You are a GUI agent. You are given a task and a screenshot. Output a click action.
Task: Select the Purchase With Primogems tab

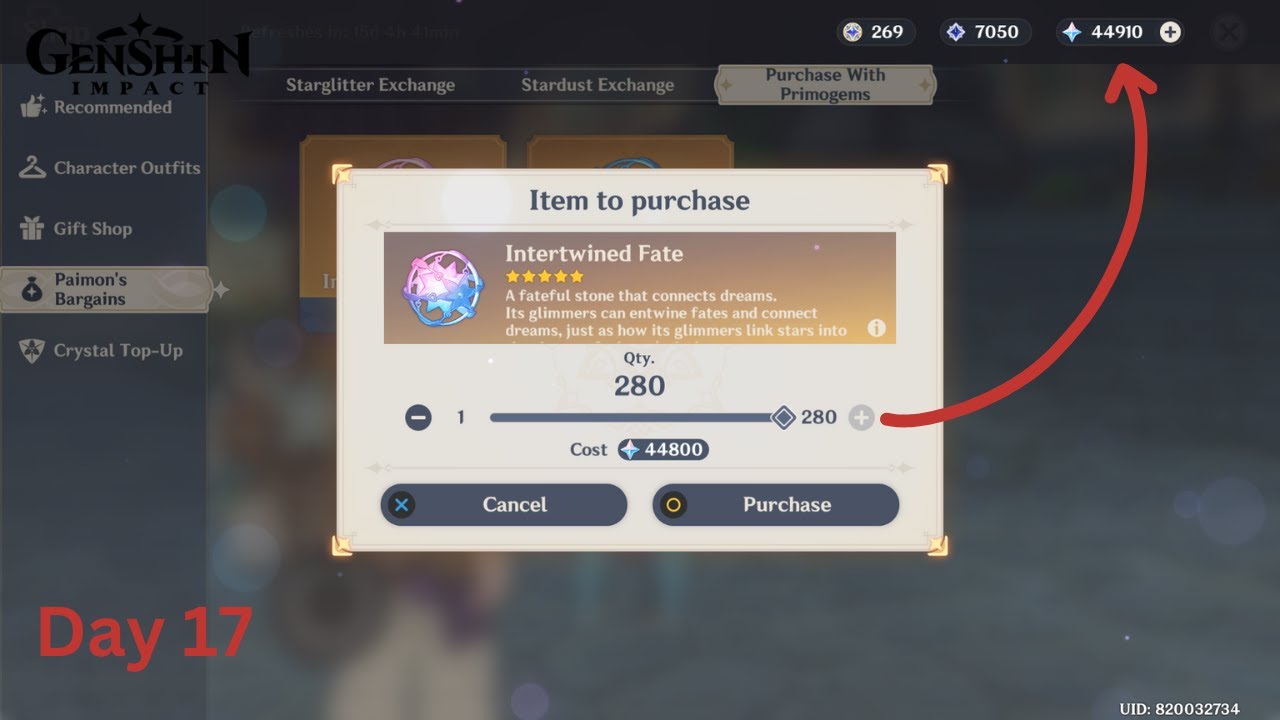(x=825, y=85)
